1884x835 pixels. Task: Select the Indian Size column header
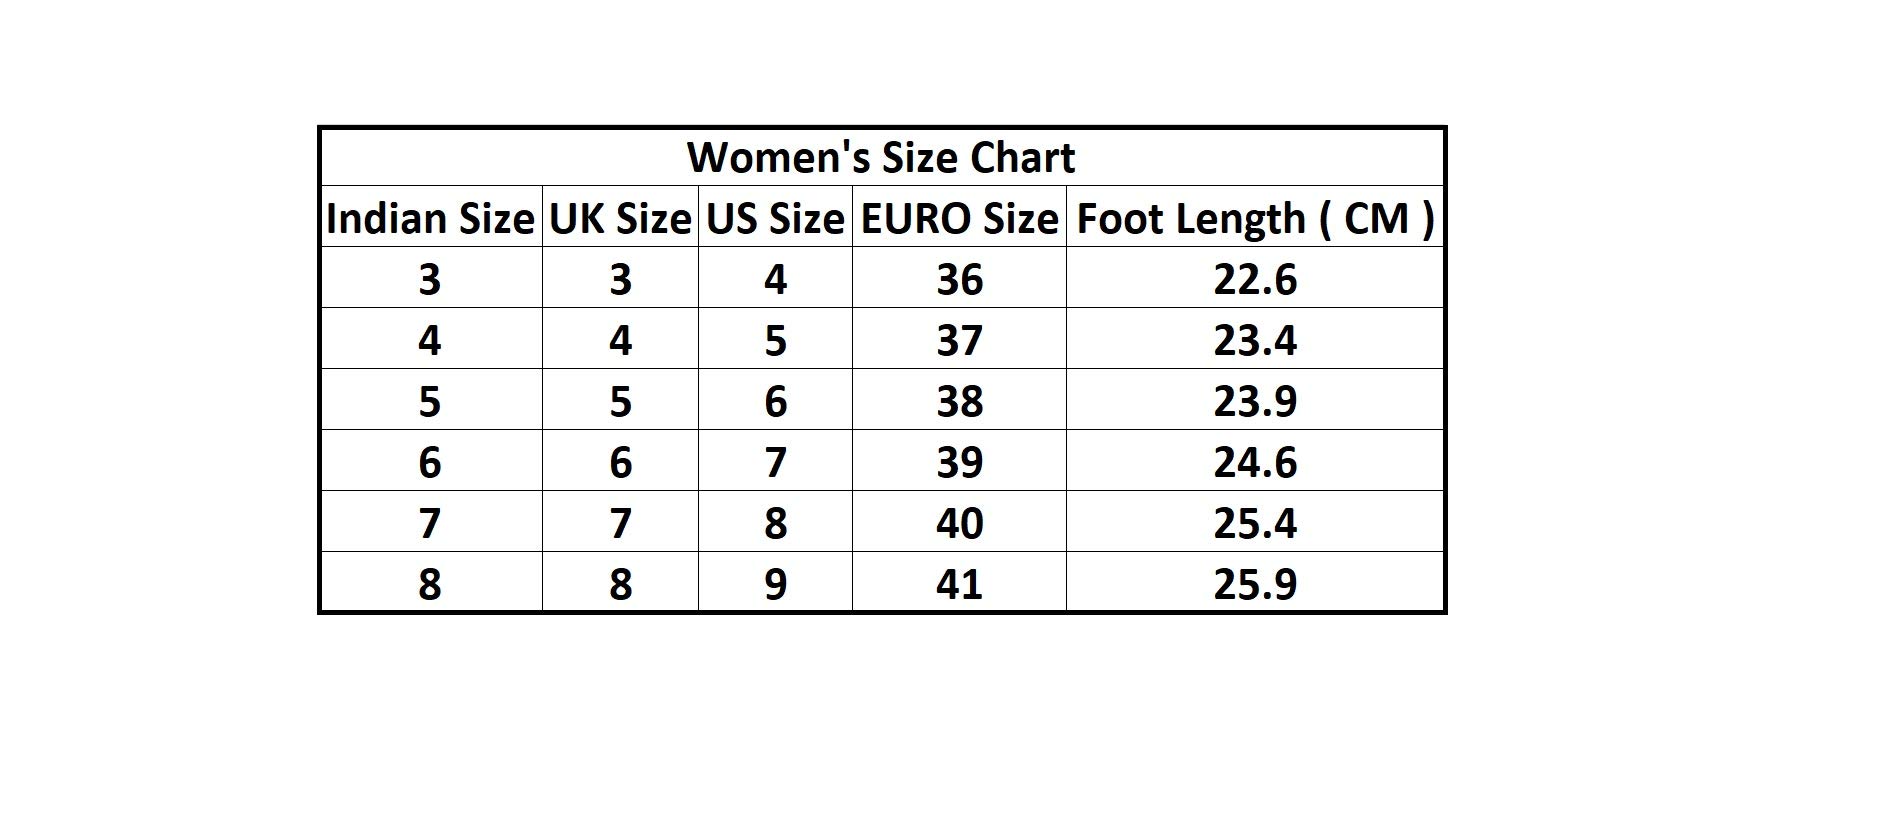click(x=430, y=219)
